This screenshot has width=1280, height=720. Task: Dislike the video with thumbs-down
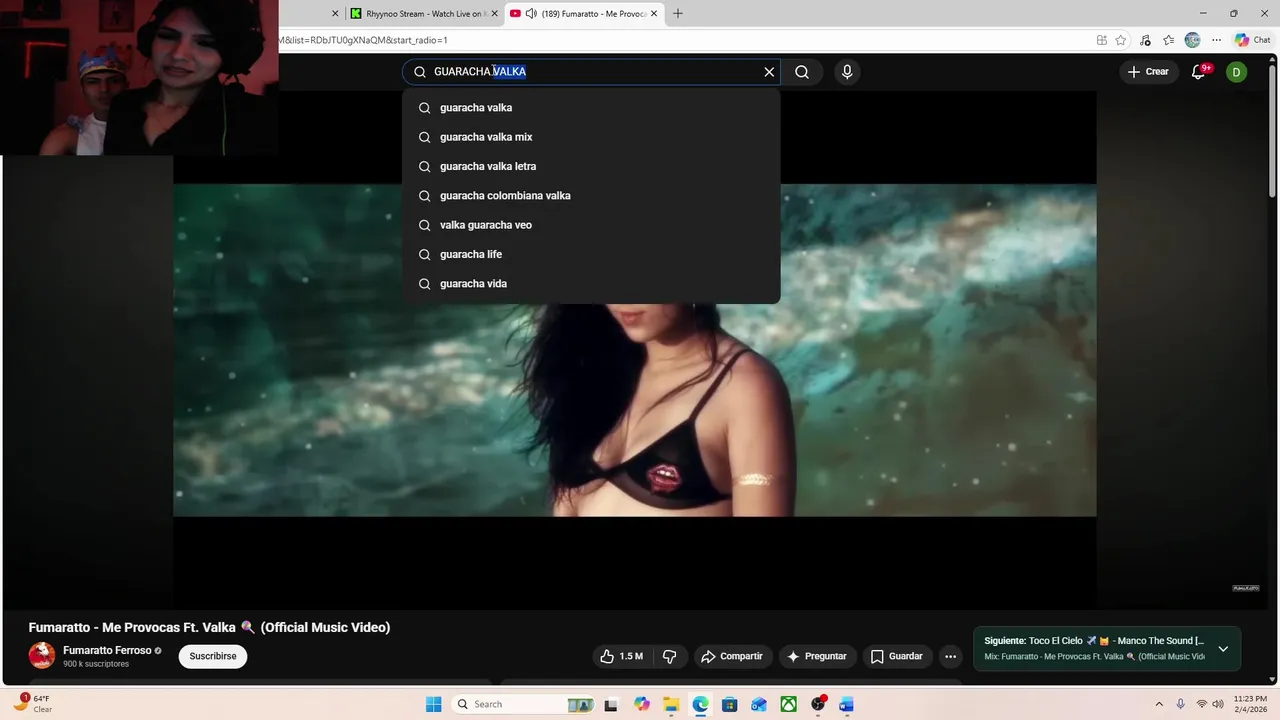(x=670, y=657)
